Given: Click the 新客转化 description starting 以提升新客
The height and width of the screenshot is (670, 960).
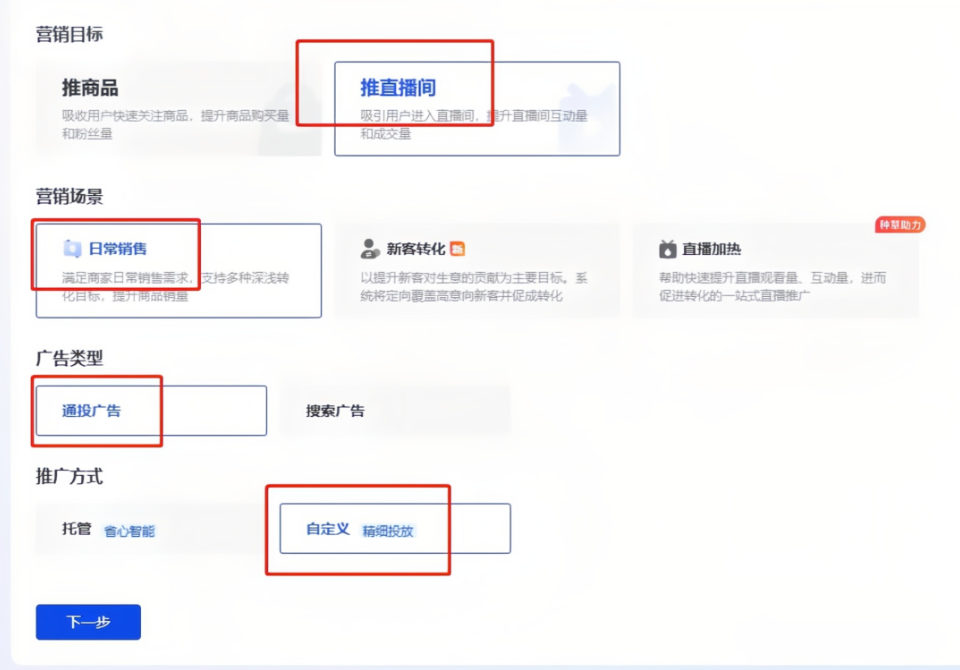Looking at the screenshot, I should coord(474,287).
